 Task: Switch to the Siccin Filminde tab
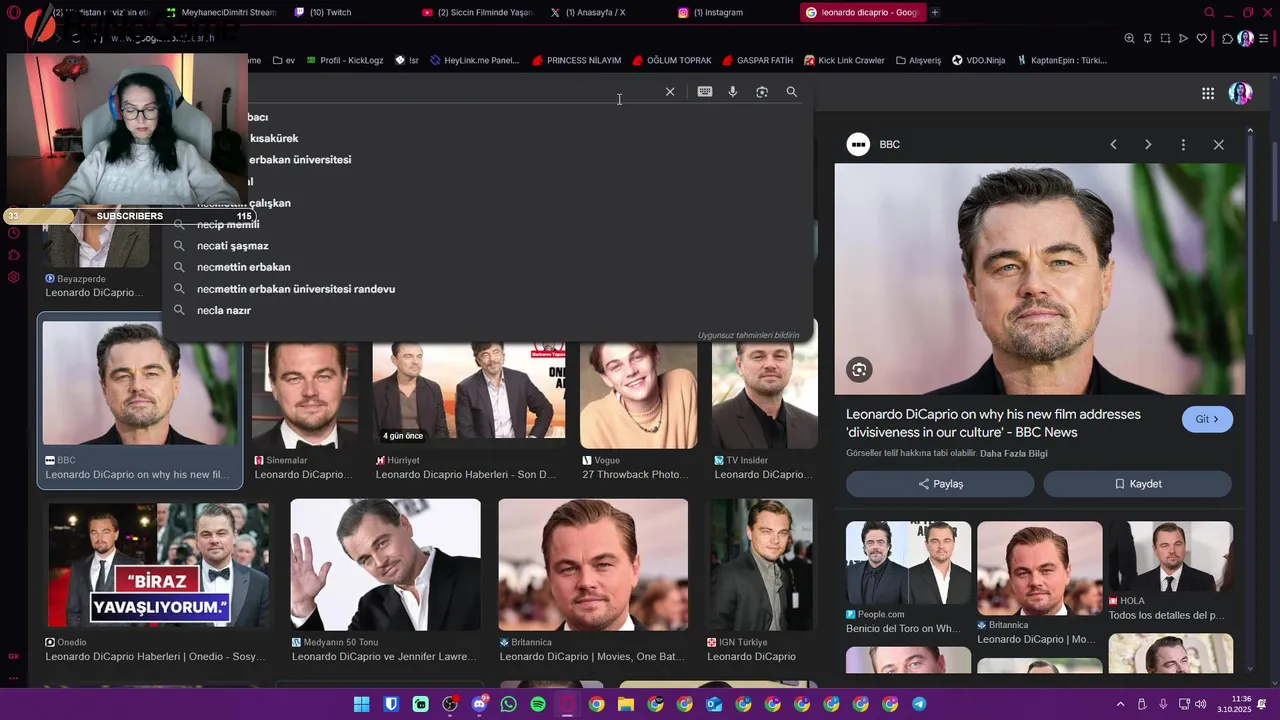coord(478,12)
